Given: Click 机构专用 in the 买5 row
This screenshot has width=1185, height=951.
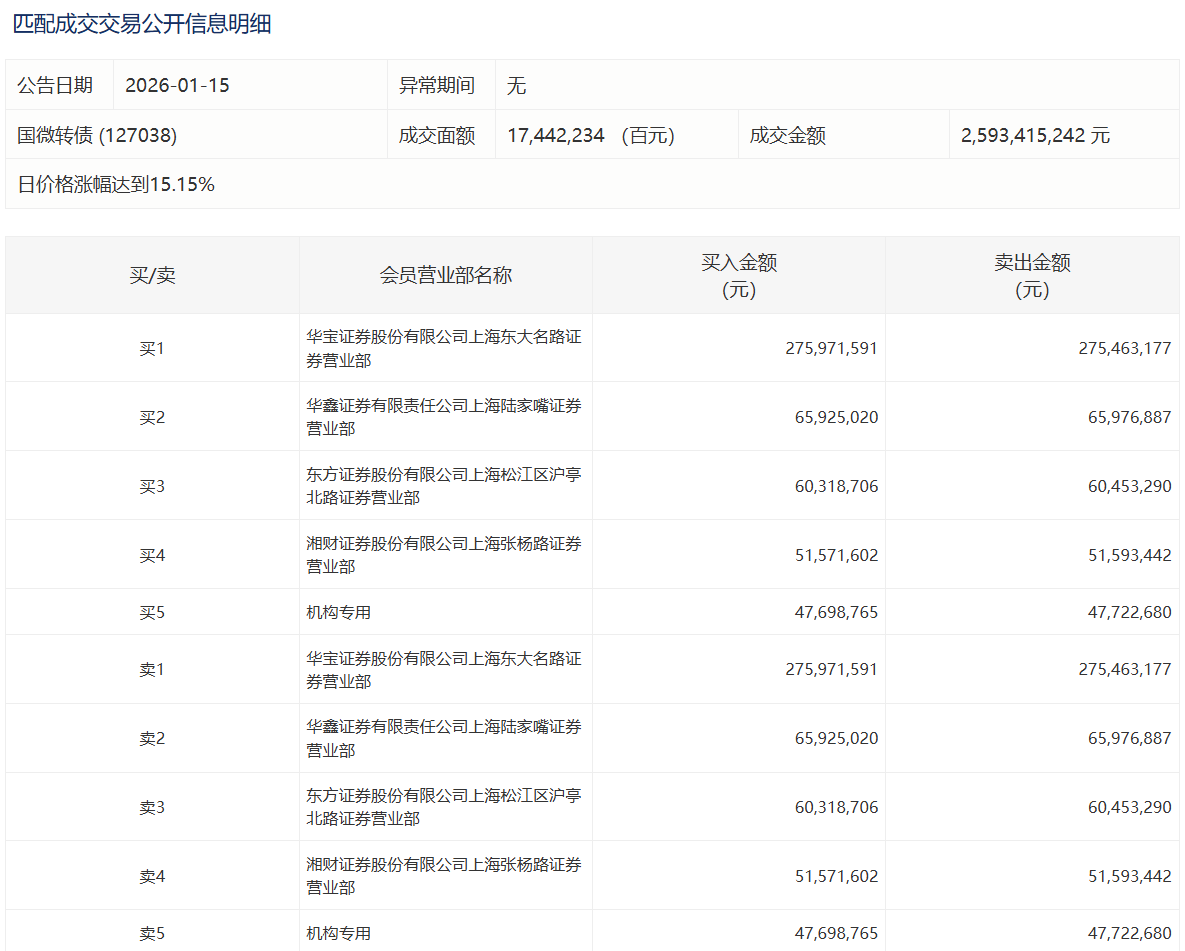Looking at the screenshot, I should 338,612.
